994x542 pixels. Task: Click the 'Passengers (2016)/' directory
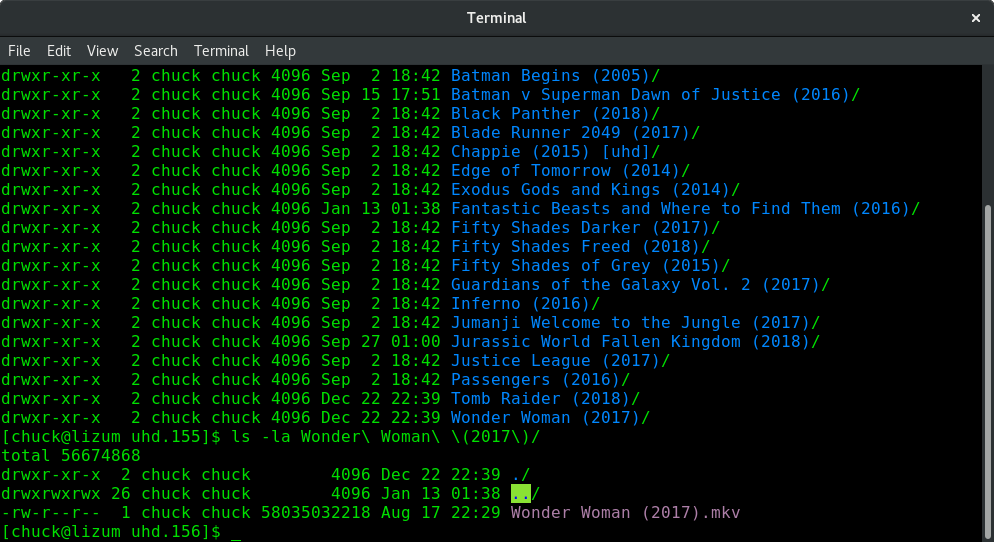pos(541,380)
